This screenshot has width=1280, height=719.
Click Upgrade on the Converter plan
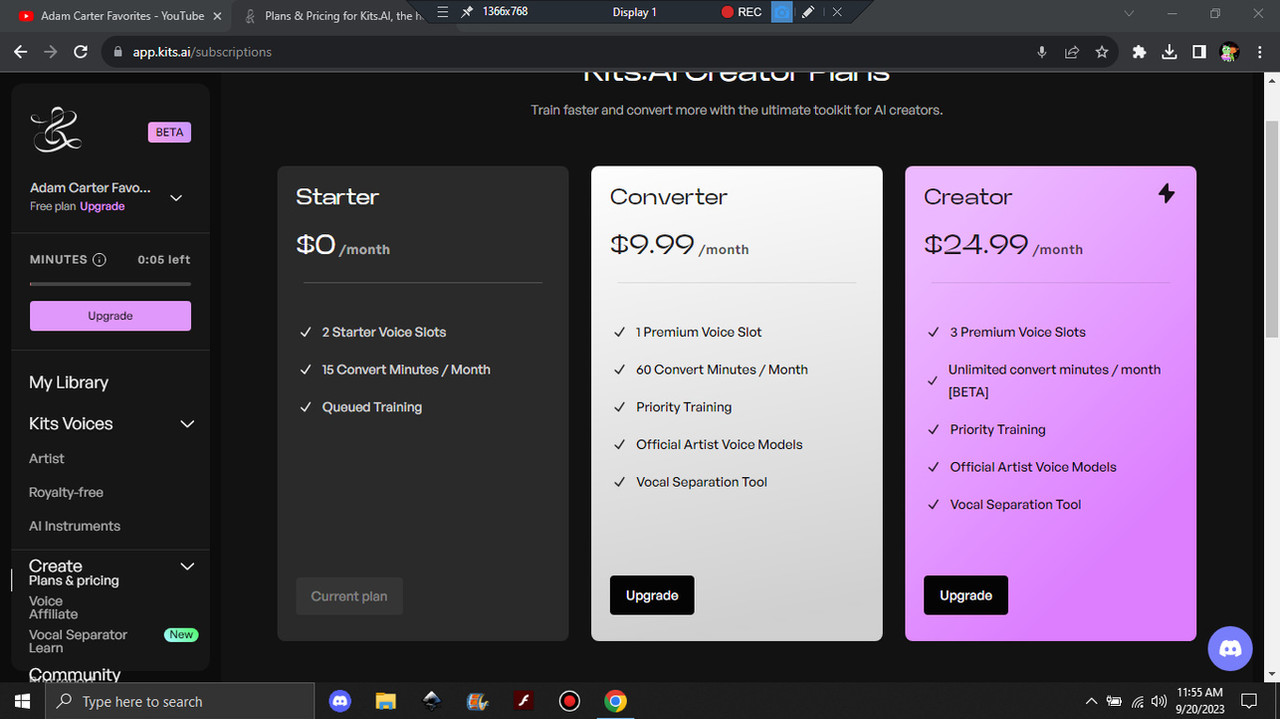(x=652, y=596)
